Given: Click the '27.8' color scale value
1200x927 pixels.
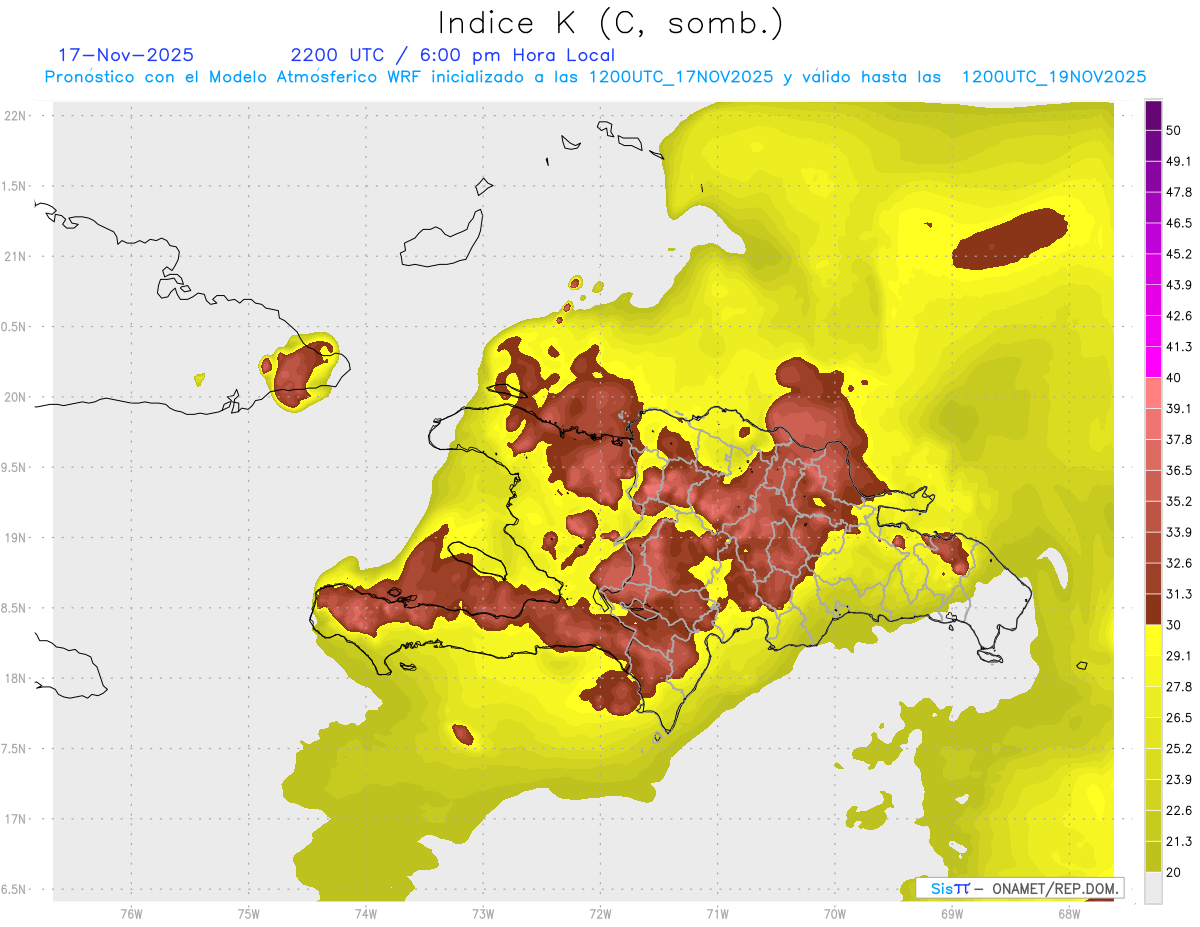Looking at the screenshot, I should click(x=1178, y=687).
